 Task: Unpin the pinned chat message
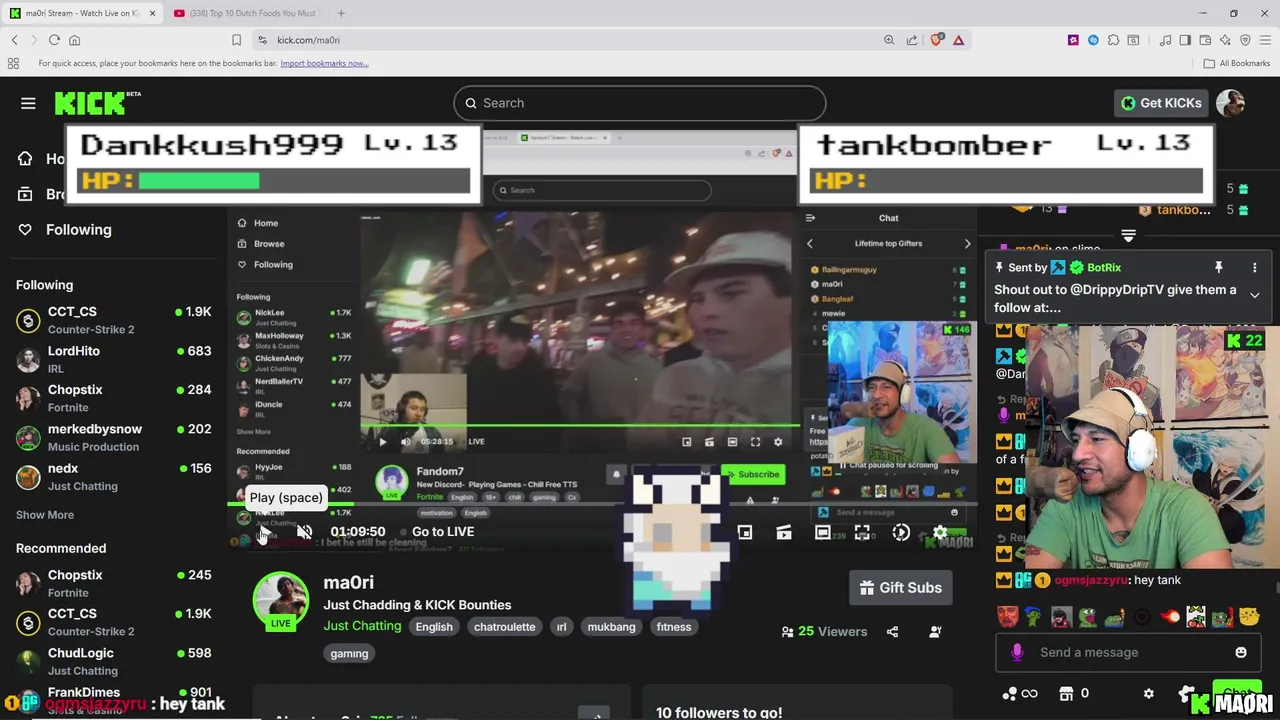tap(1218, 268)
